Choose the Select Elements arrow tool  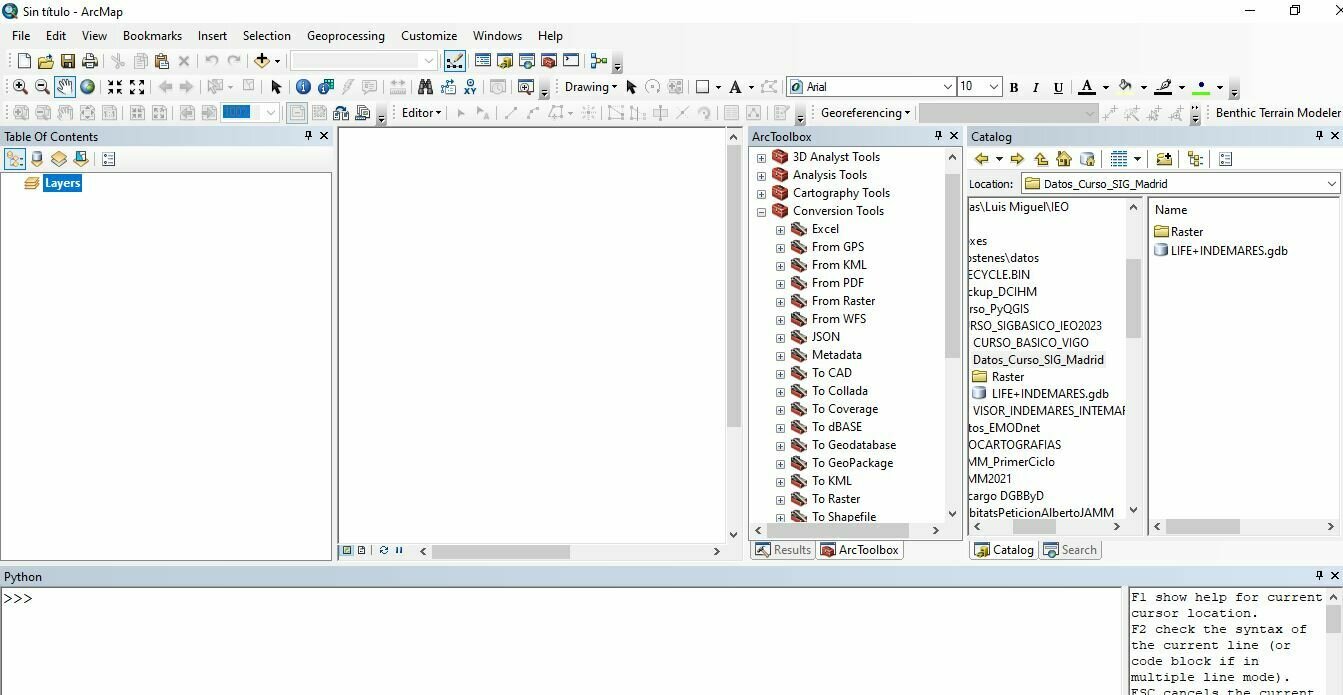(277, 87)
